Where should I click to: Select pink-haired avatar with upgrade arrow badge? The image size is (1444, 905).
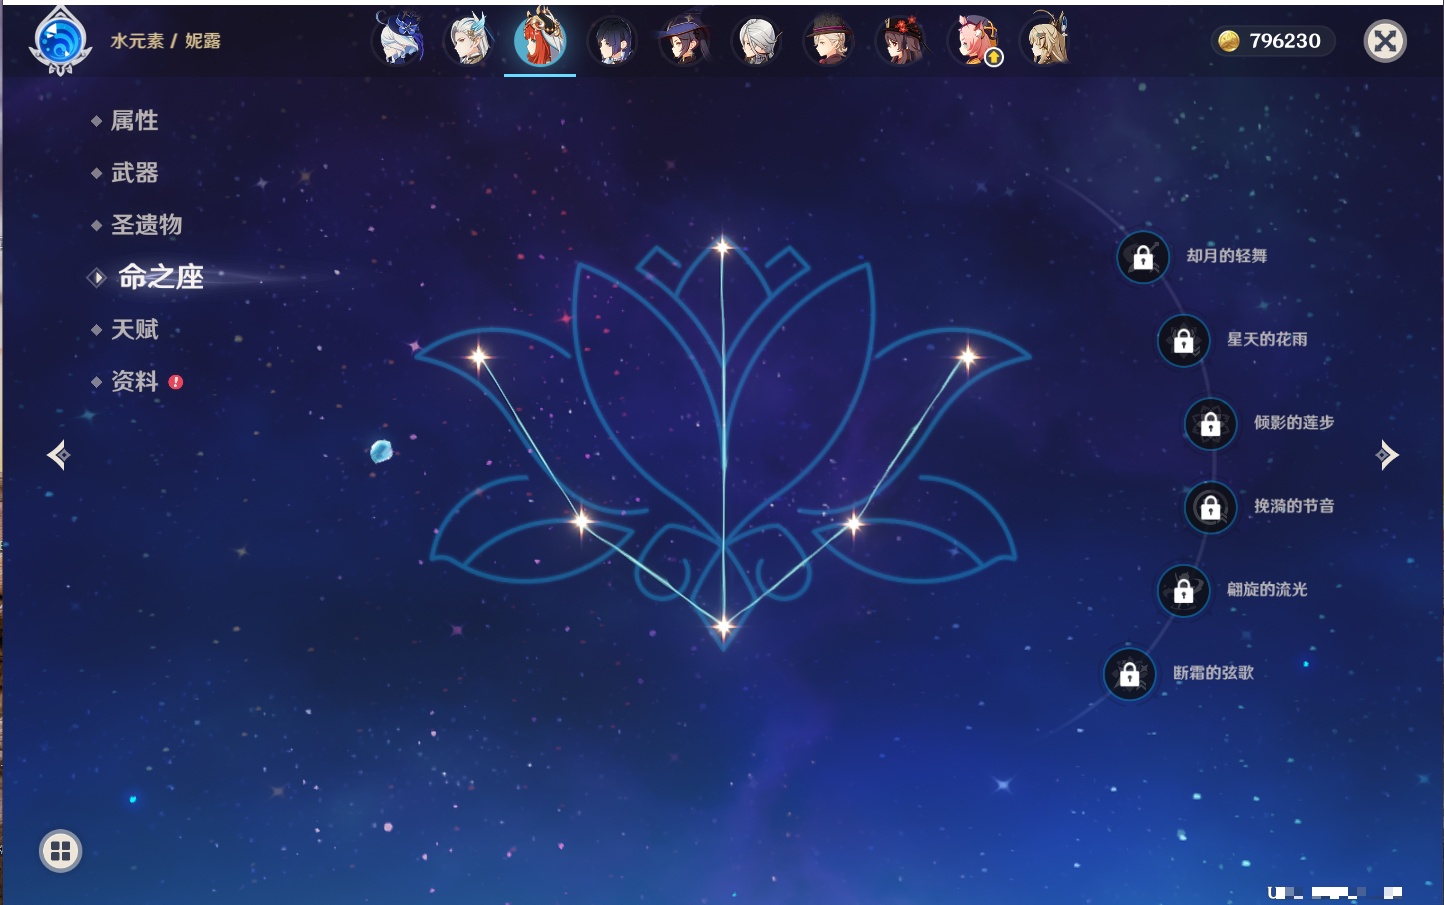pos(975,41)
